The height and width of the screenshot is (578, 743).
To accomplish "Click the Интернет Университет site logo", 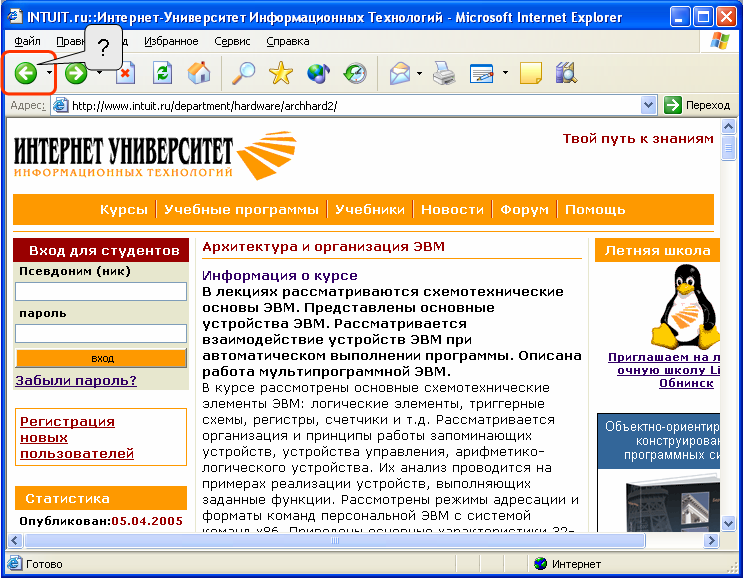I will pyautogui.click(x=155, y=155).
